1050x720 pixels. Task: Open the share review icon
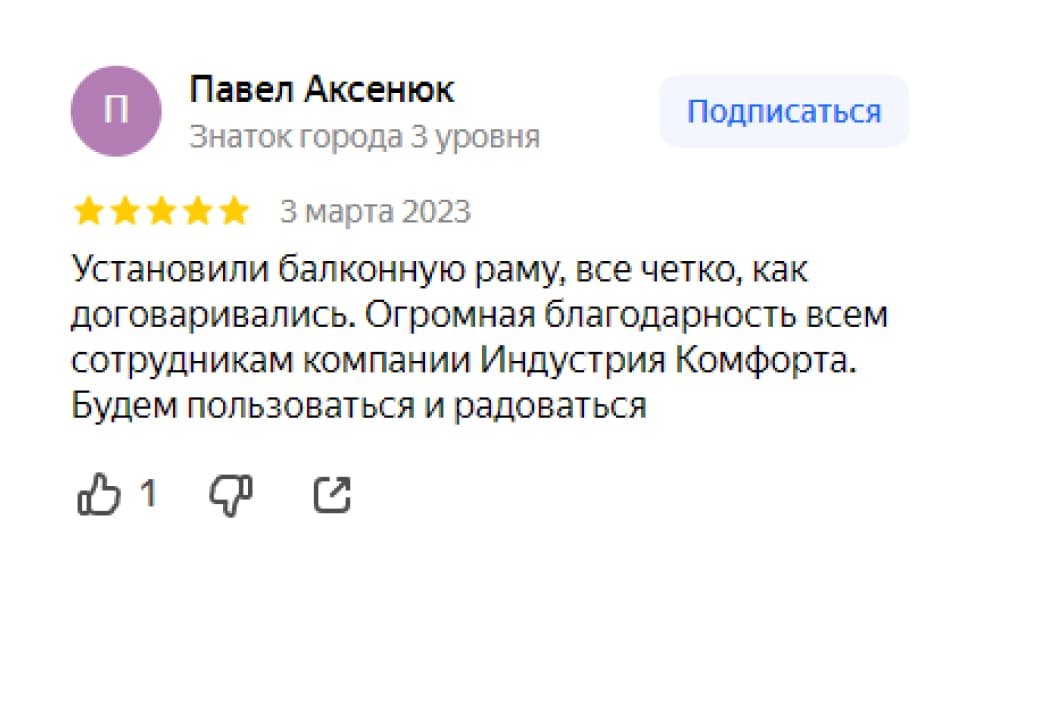click(332, 495)
